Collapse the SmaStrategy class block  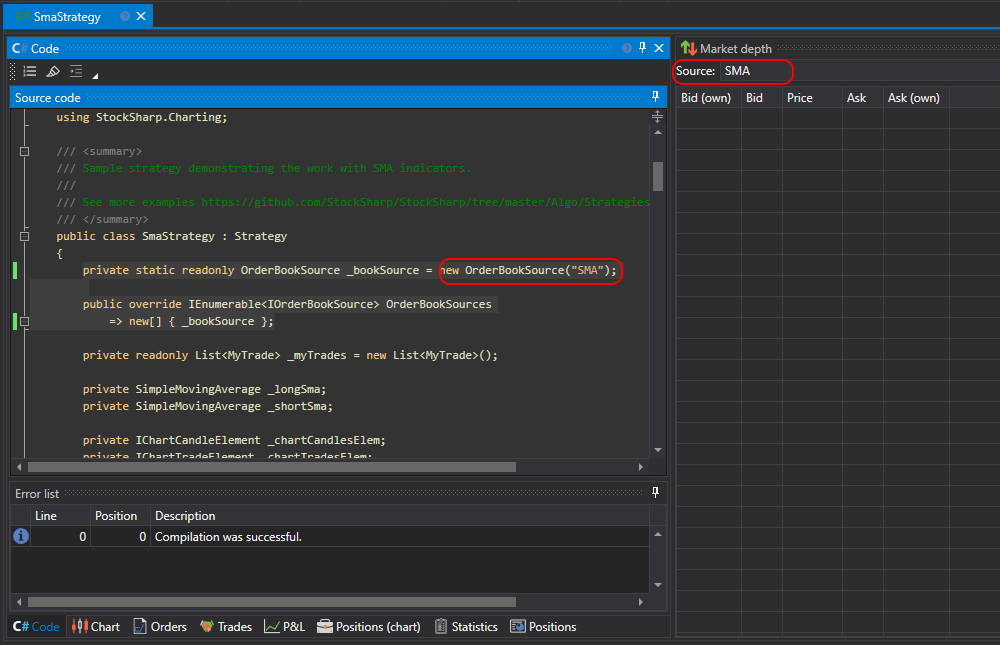tap(24, 236)
